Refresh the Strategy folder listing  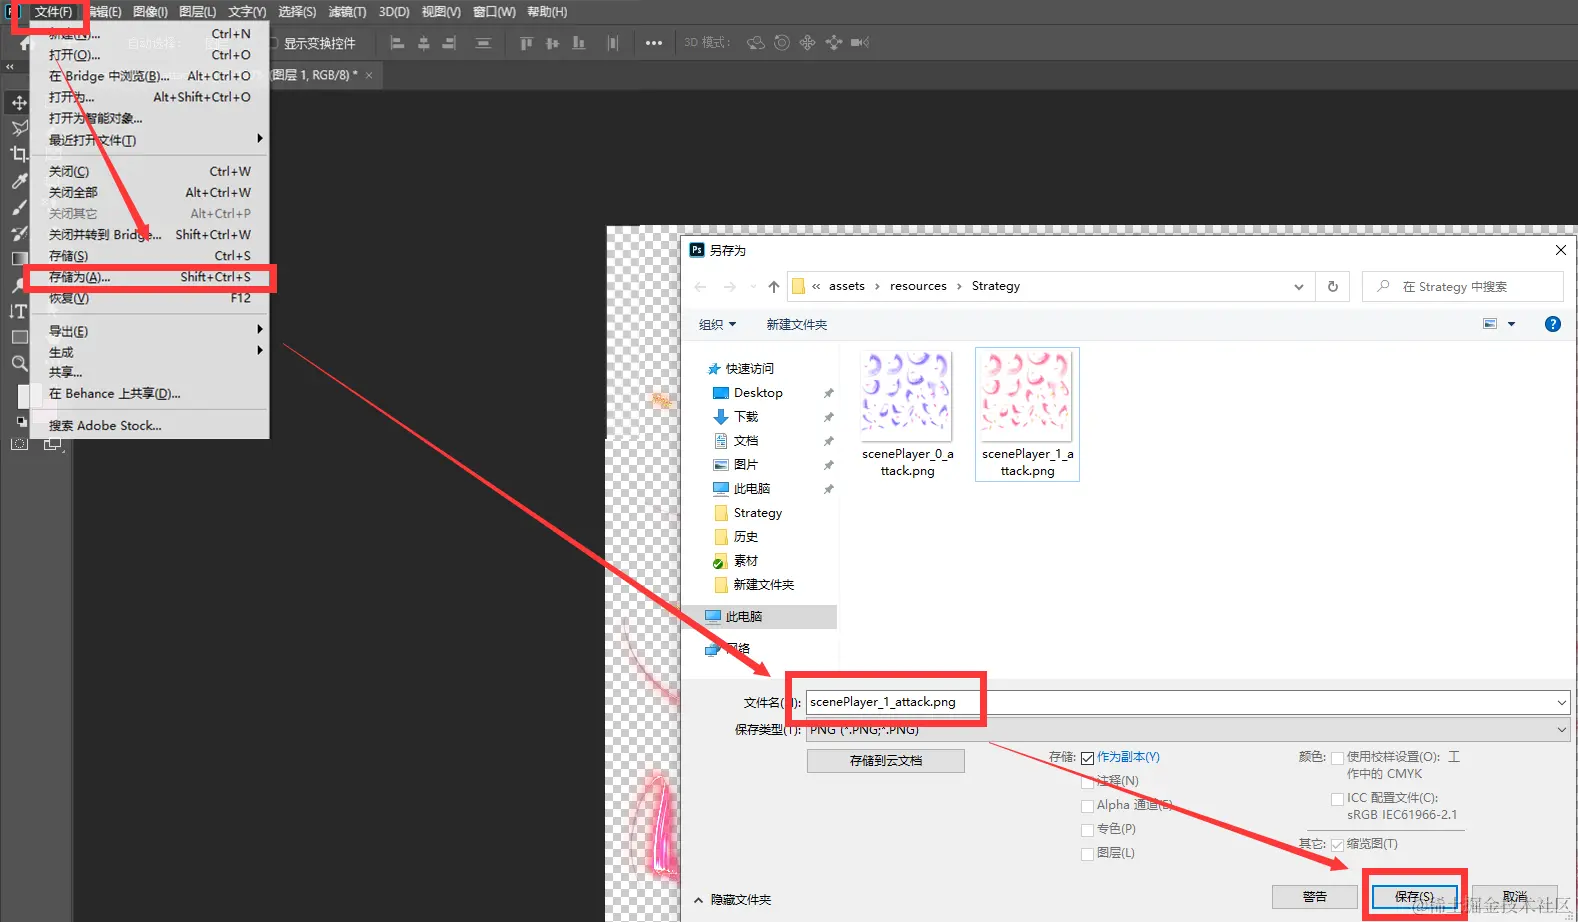click(1333, 286)
